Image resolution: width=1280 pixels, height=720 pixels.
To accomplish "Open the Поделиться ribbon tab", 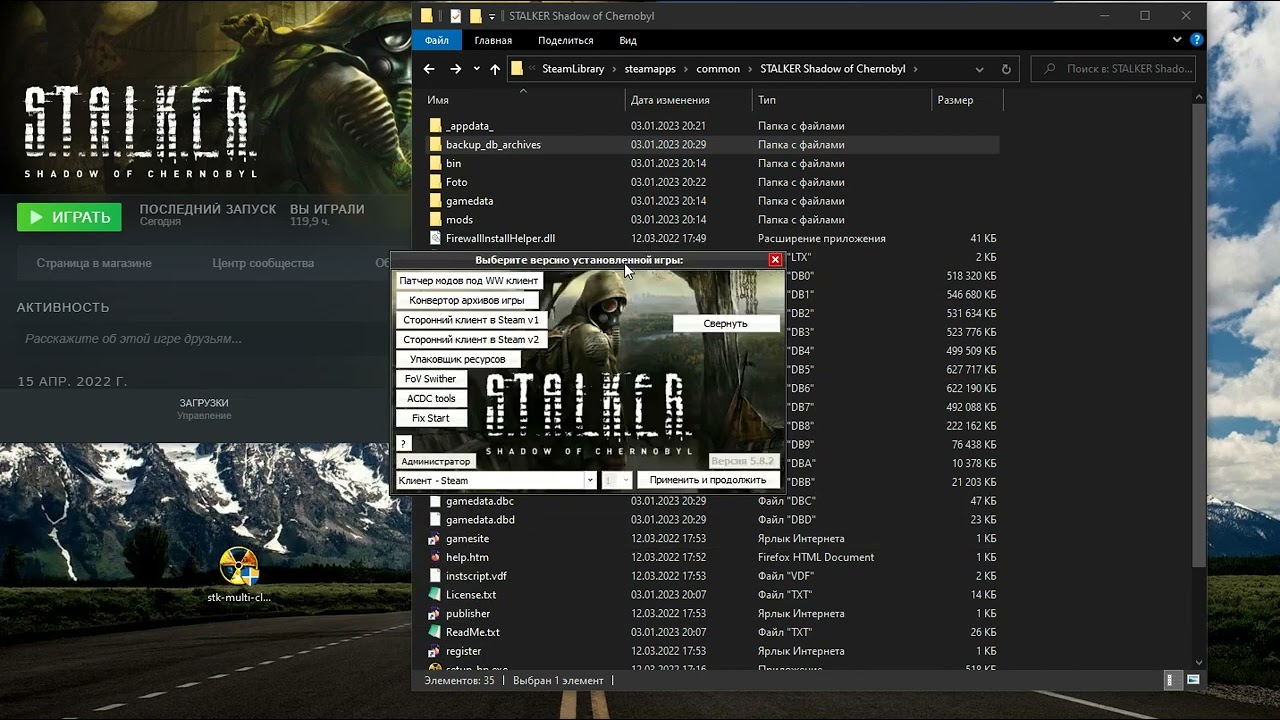I will (565, 40).
